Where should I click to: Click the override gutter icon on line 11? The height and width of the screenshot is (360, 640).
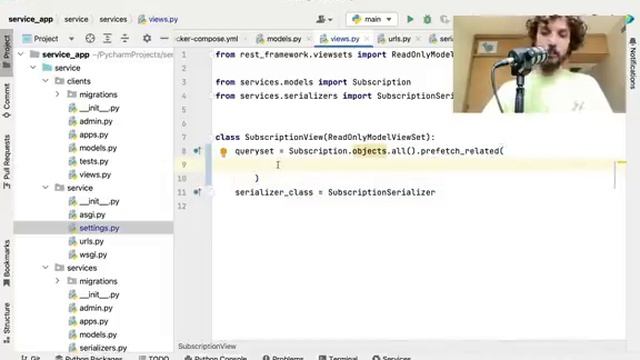[197, 192]
